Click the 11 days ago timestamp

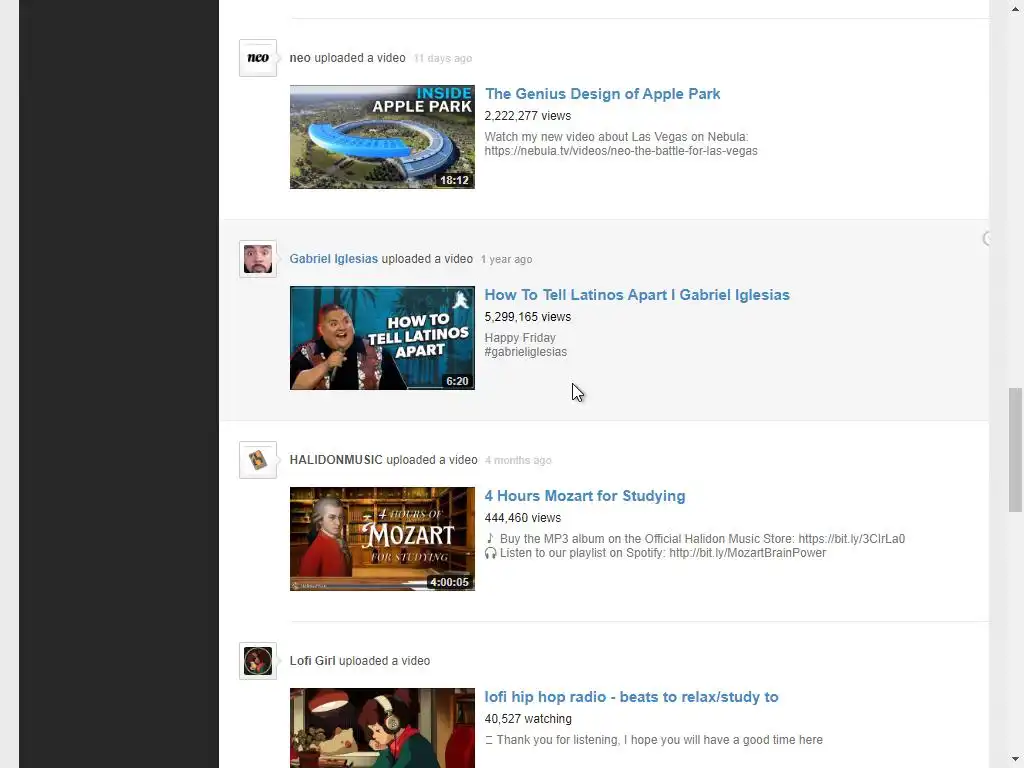pyautogui.click(x=443, y=59)
